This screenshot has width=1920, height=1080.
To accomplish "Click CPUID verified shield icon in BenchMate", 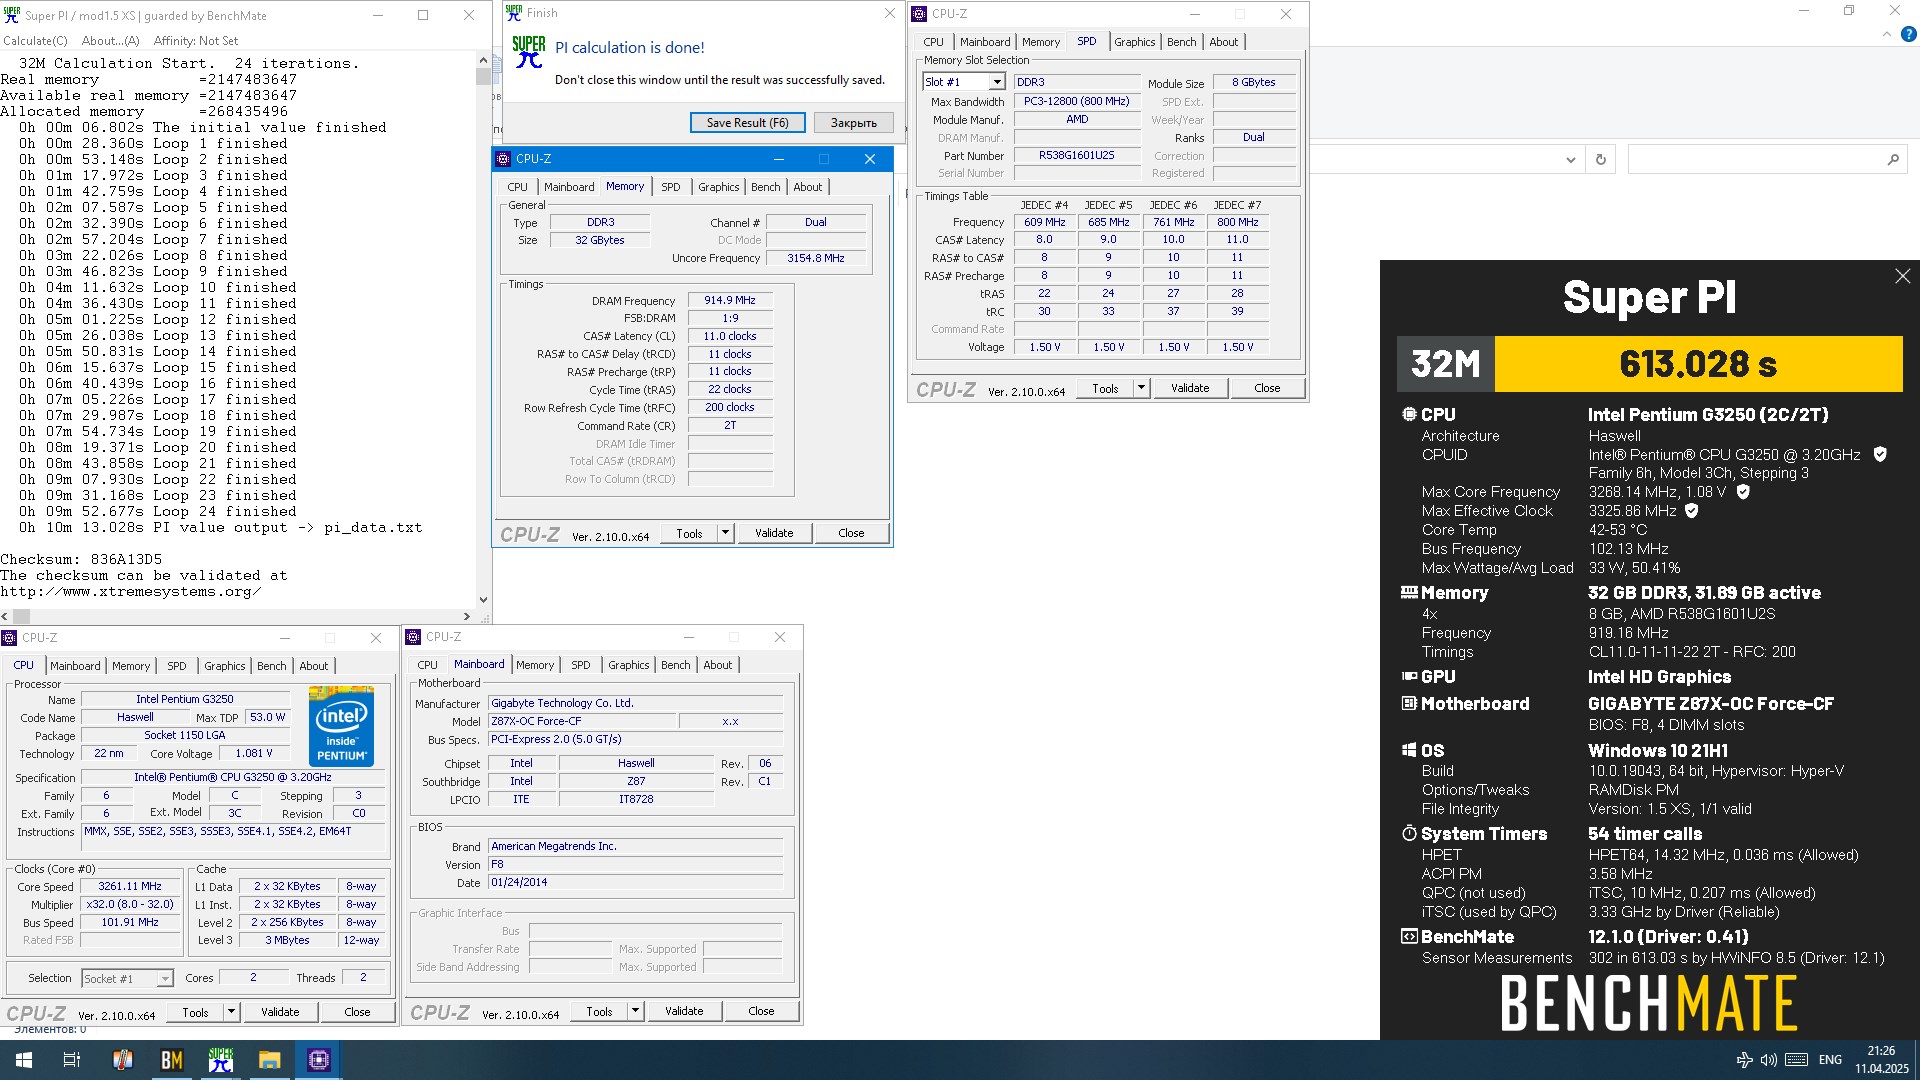I will pyautogui.click(x=1880, y=454).
